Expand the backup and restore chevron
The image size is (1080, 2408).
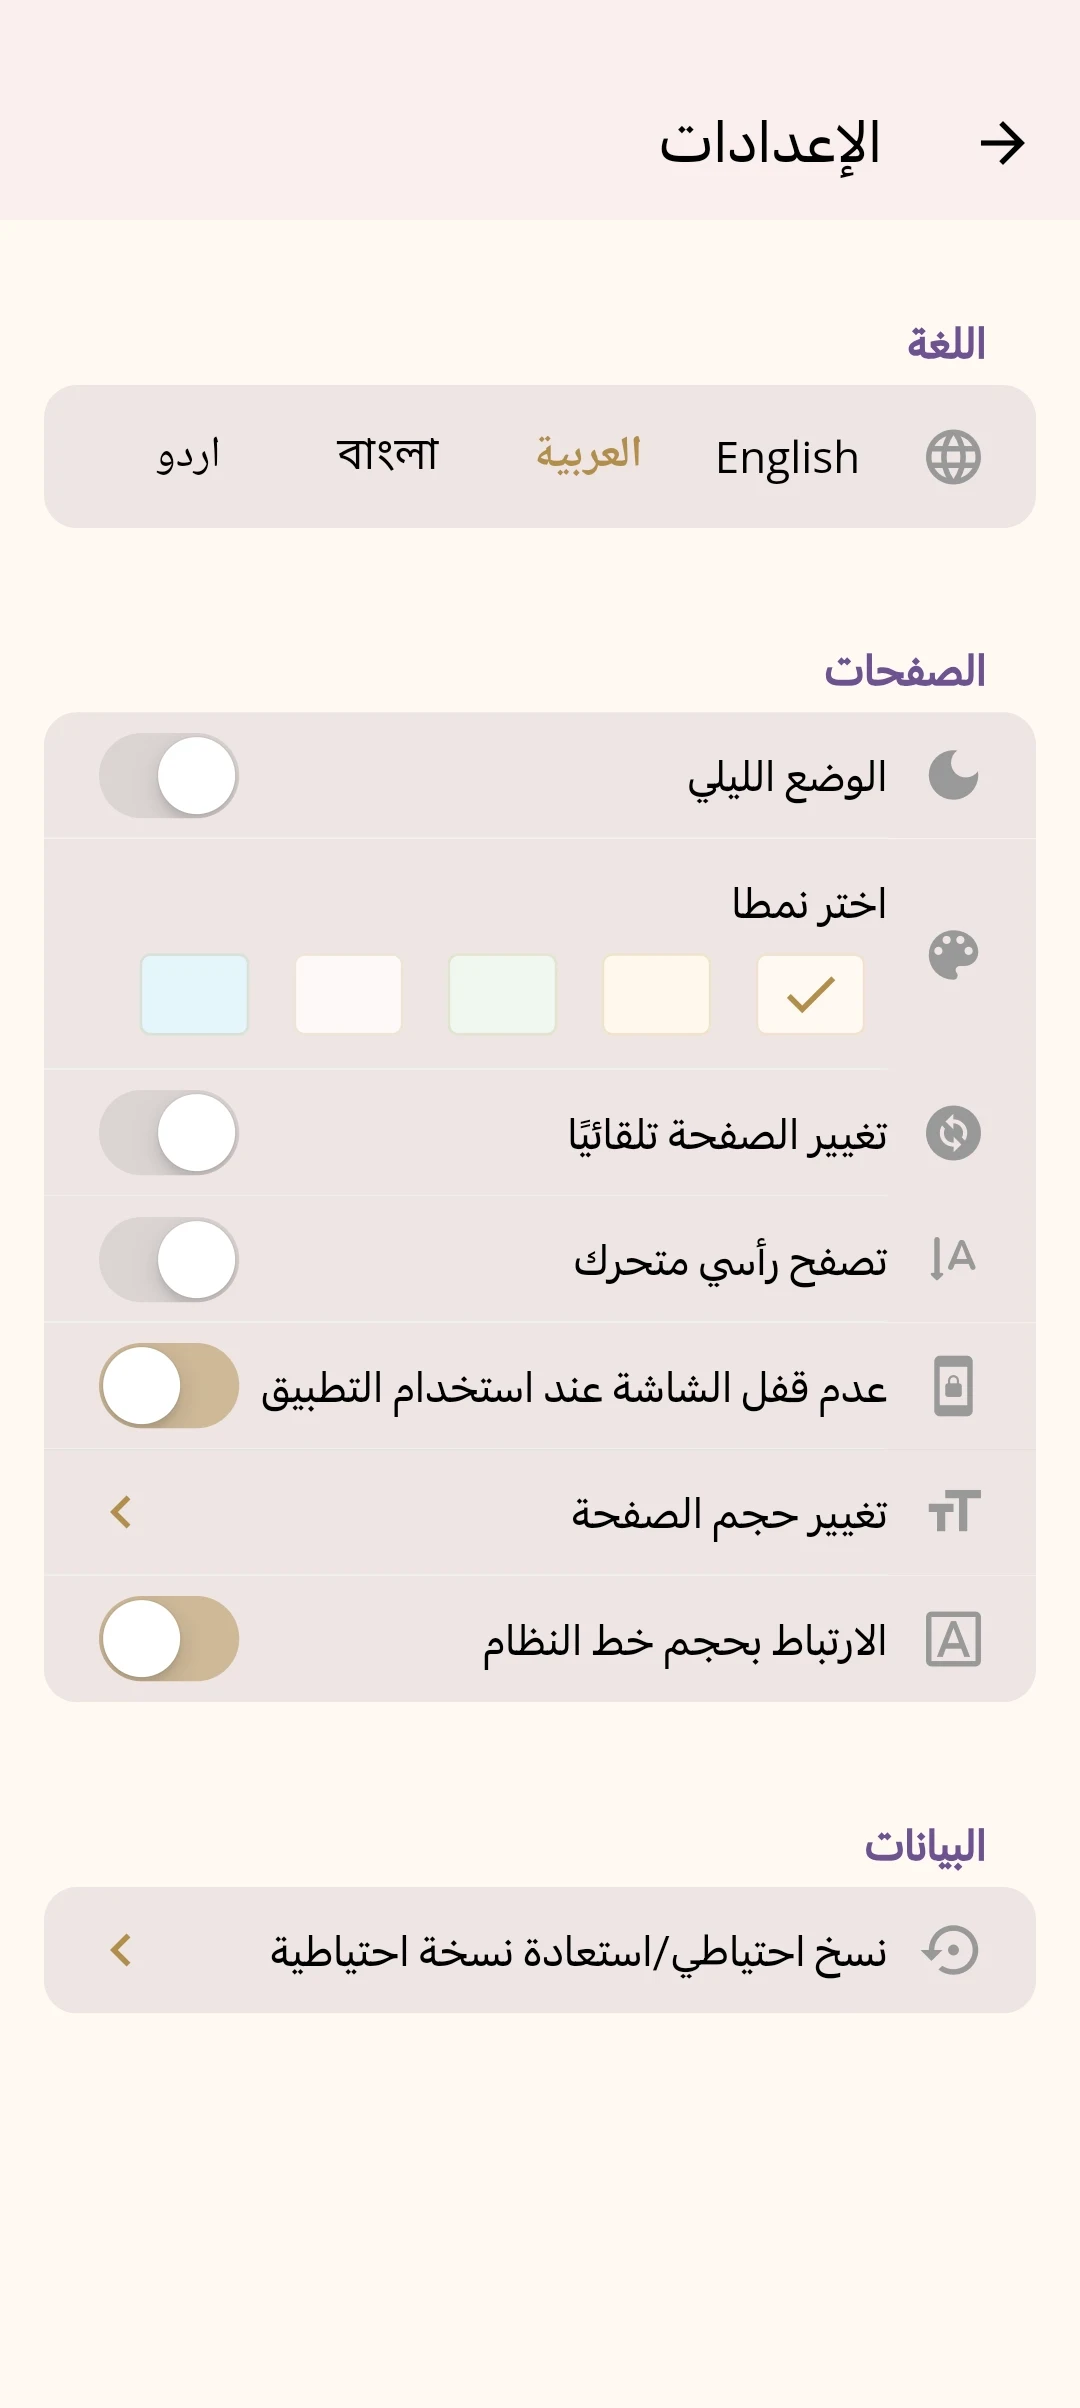coord(121,1950)
